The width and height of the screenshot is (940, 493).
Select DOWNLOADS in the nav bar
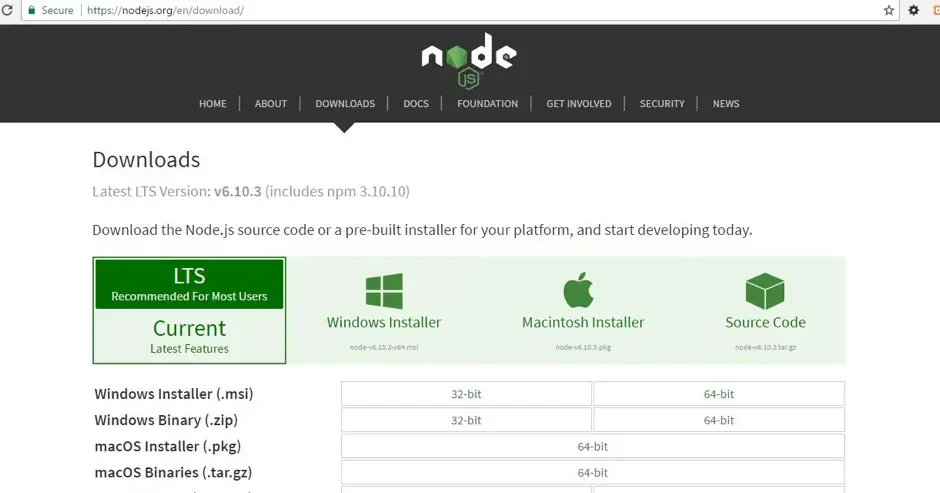point(345,104)
